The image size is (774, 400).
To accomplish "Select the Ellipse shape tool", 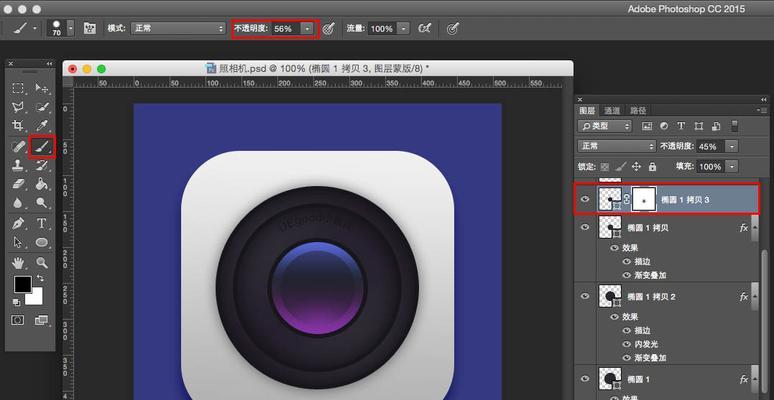I will pyautogui.click(x=42, y=242).
